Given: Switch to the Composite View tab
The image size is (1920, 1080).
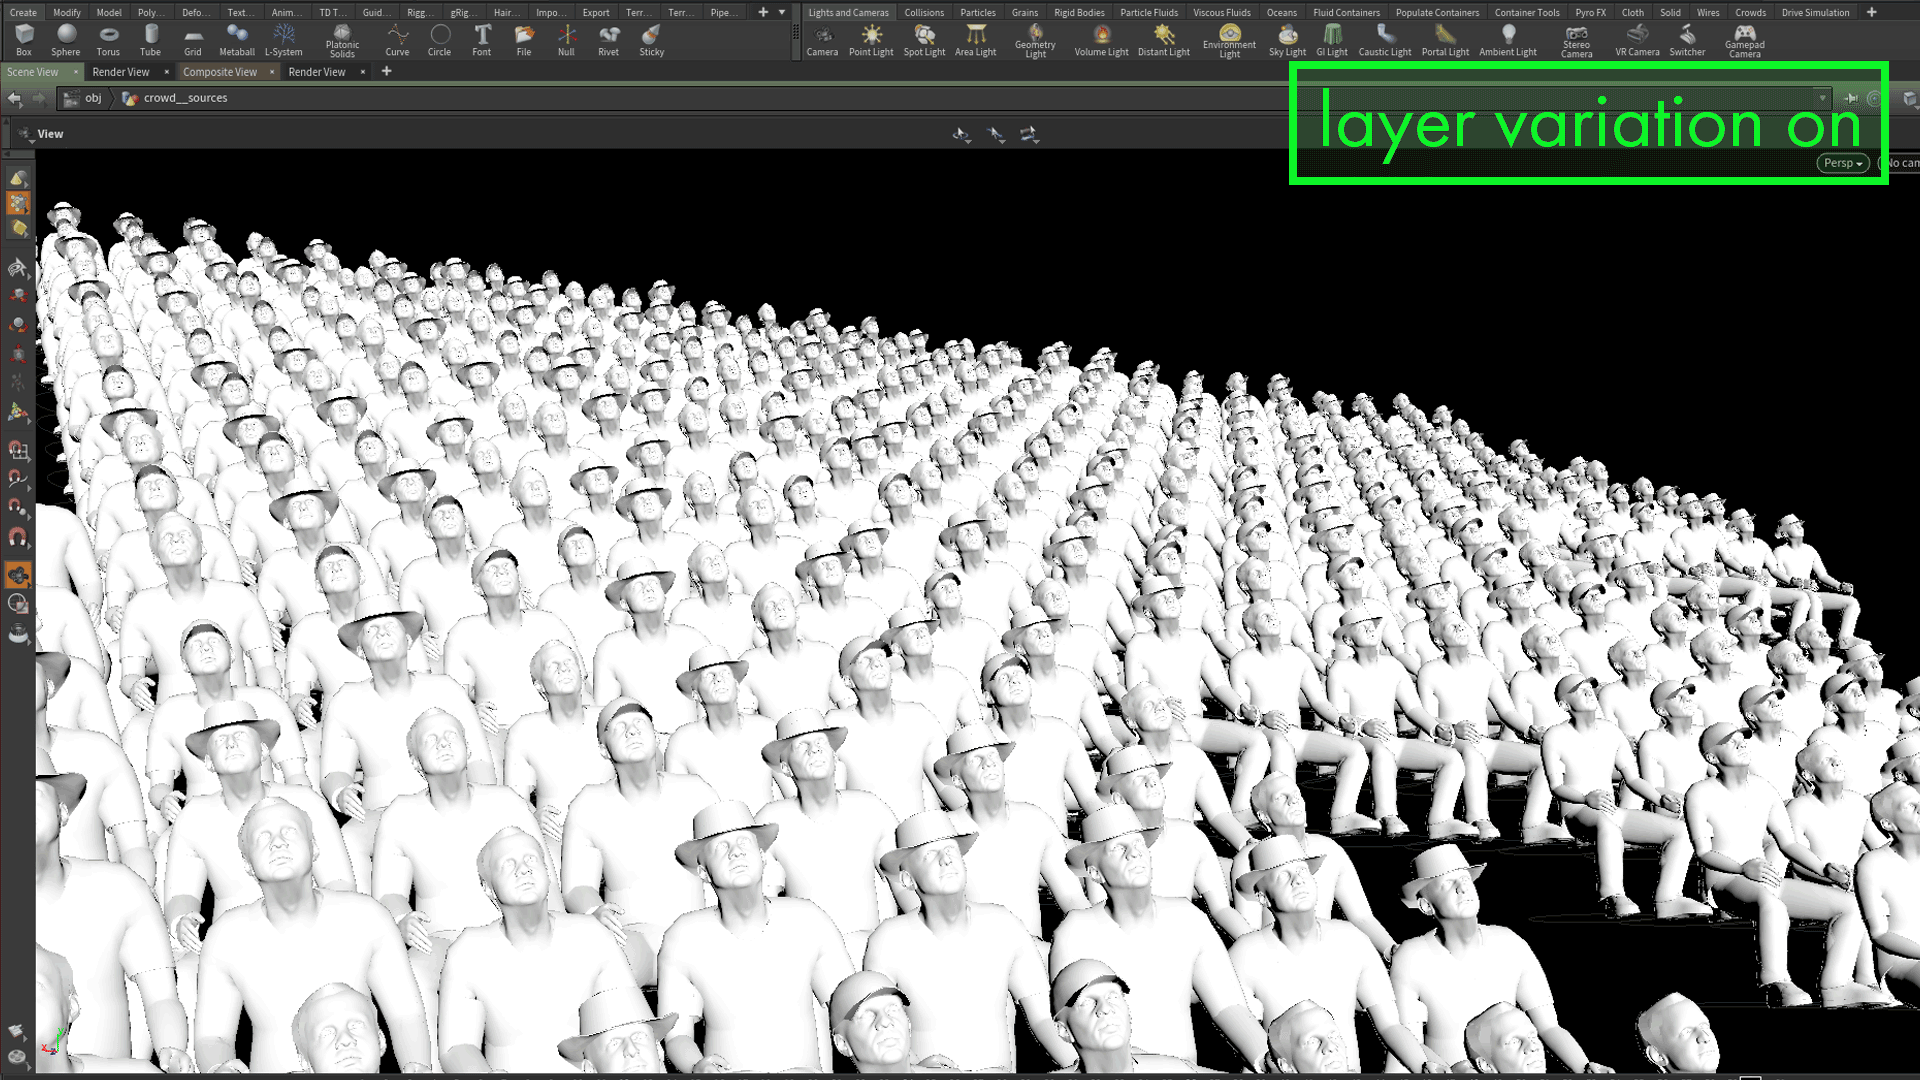Looking at the screenshot, I should point(220,72).
